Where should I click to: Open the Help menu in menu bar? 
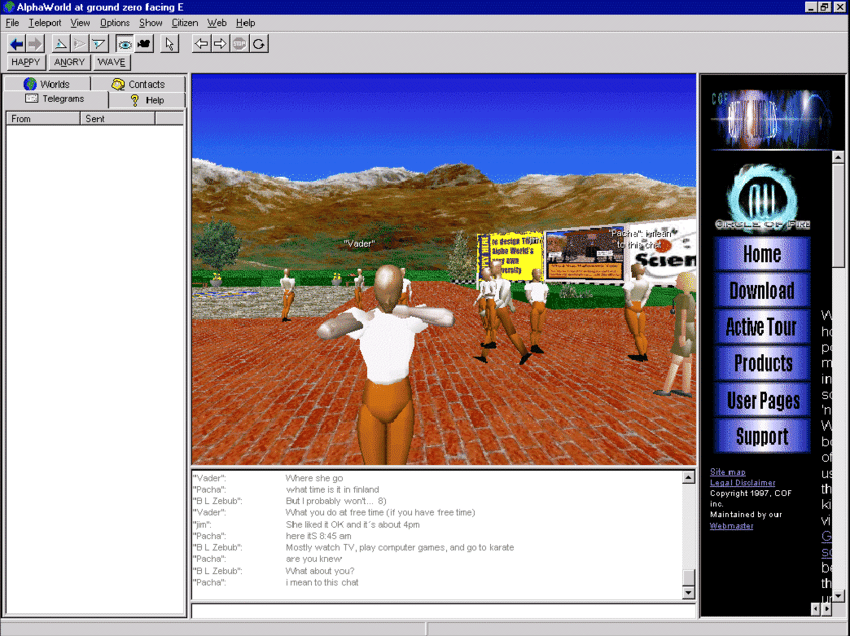coord(246,23)
